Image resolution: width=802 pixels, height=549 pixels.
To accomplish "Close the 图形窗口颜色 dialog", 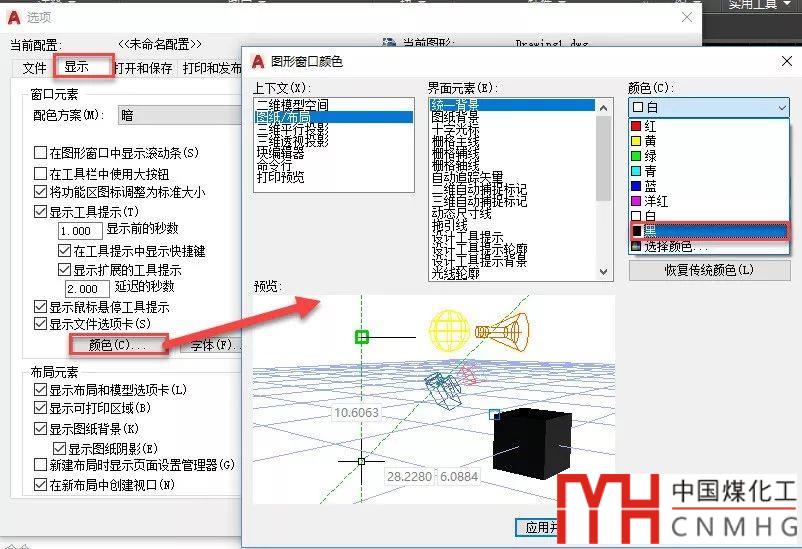I will click(x=787, y=61).
